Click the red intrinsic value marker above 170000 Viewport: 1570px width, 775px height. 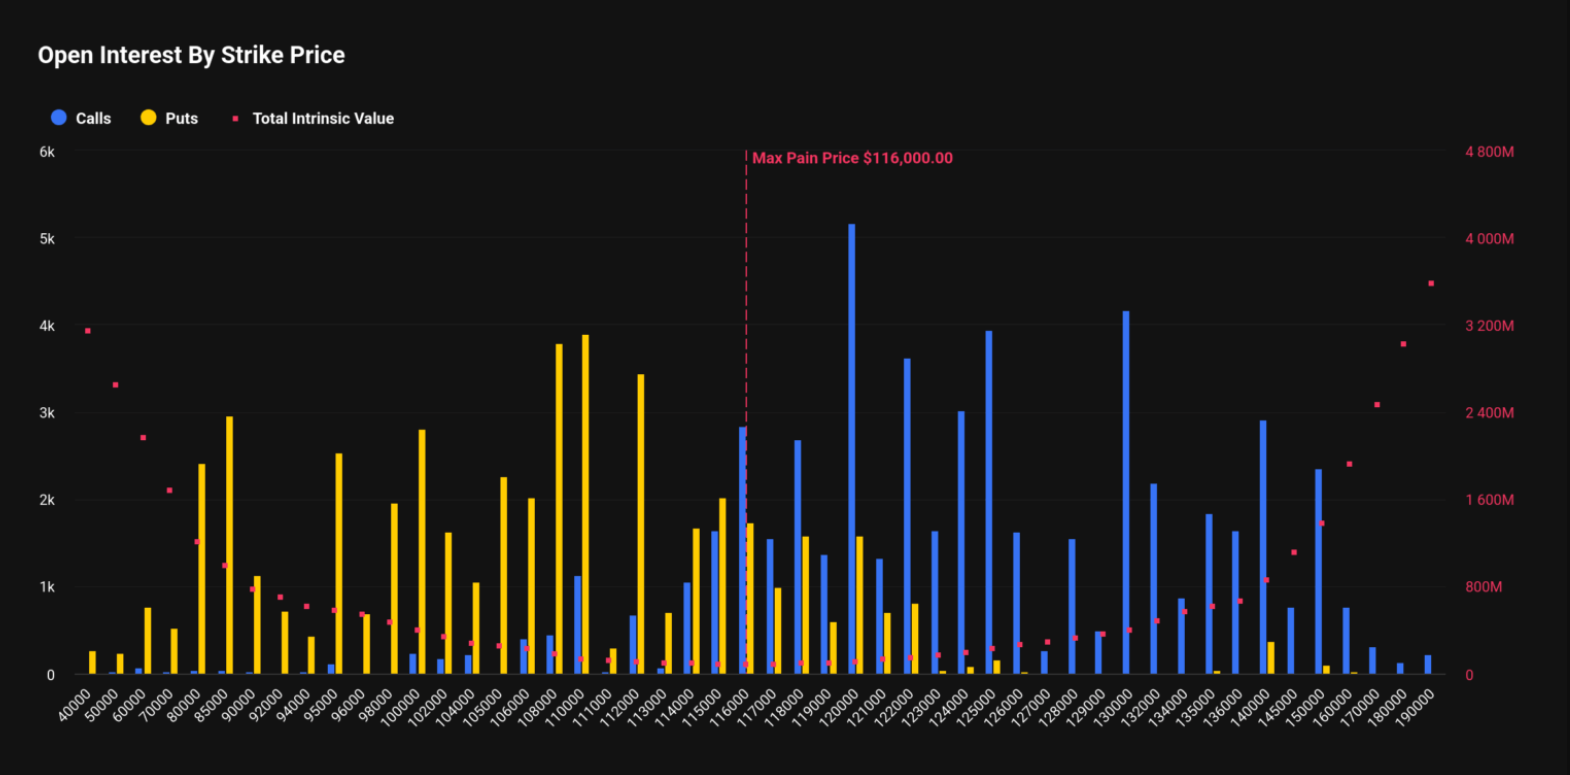[1377, 405]
